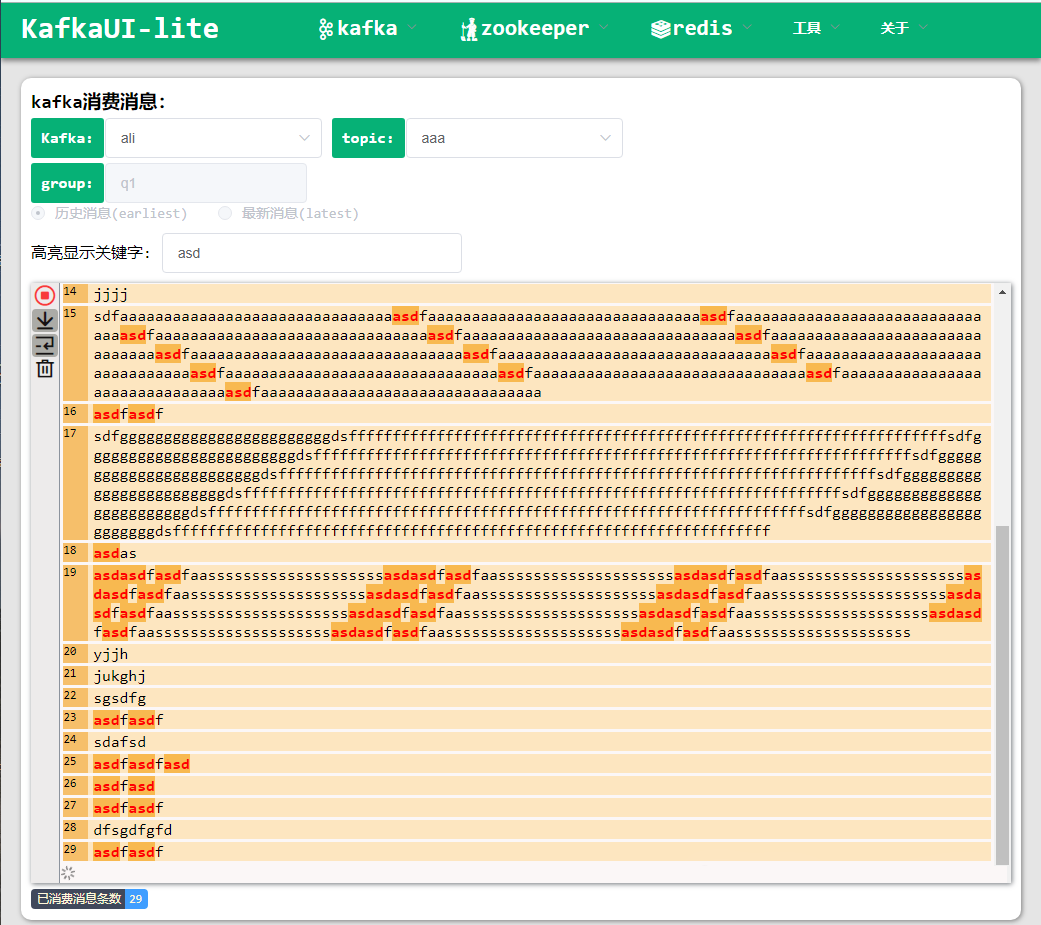Select the 历史消息(earliest) radio option

[38, 213]
